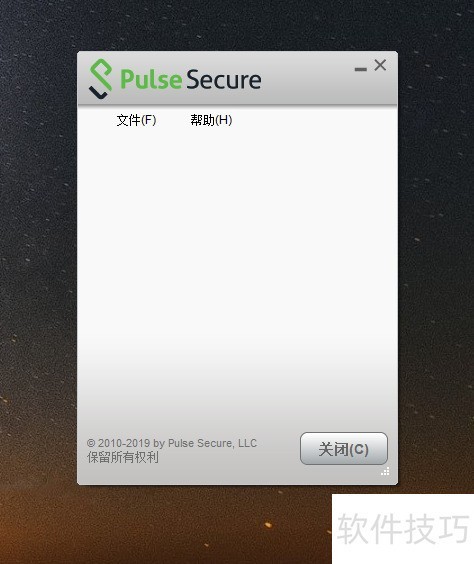Viewport: 474px width, 564px height.
Task: Close the window using the X icon
Action: click(380, 65)
